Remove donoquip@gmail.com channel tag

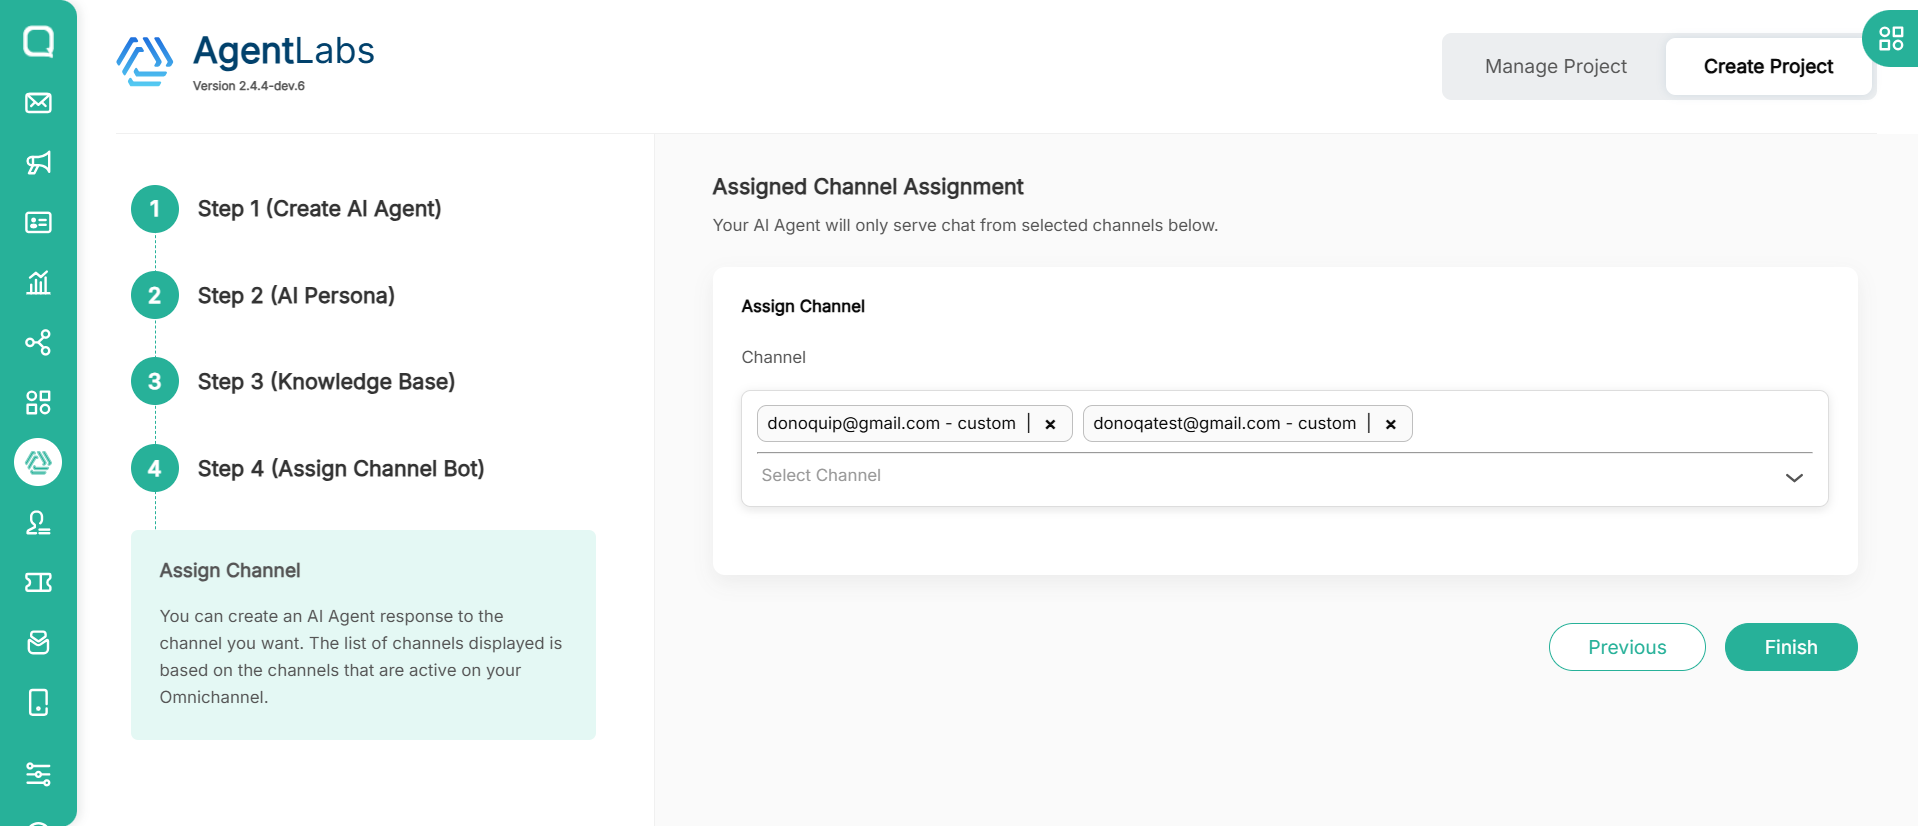[1050, 424]
